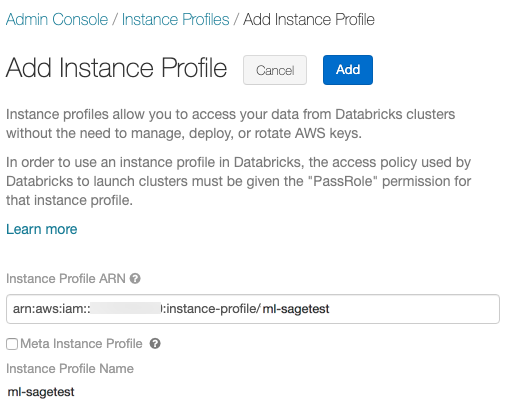
Task: Click the arn:aws:iam prefix in ARN field
Action: [x=52, y=309]
